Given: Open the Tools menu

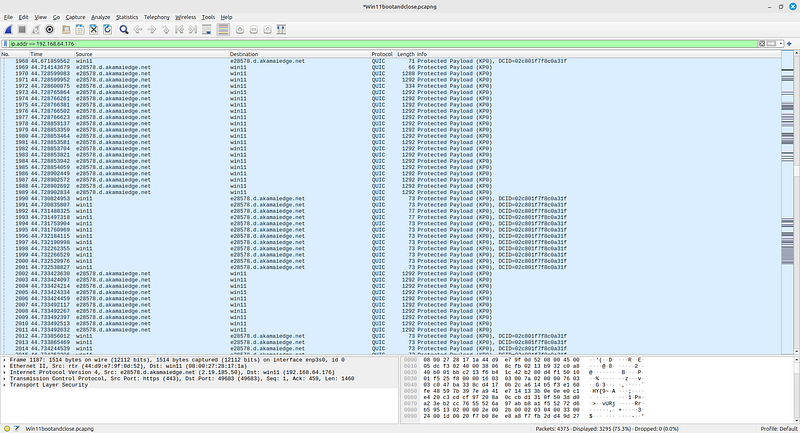Looking at the screenshot, I should [x=208, y=17].
